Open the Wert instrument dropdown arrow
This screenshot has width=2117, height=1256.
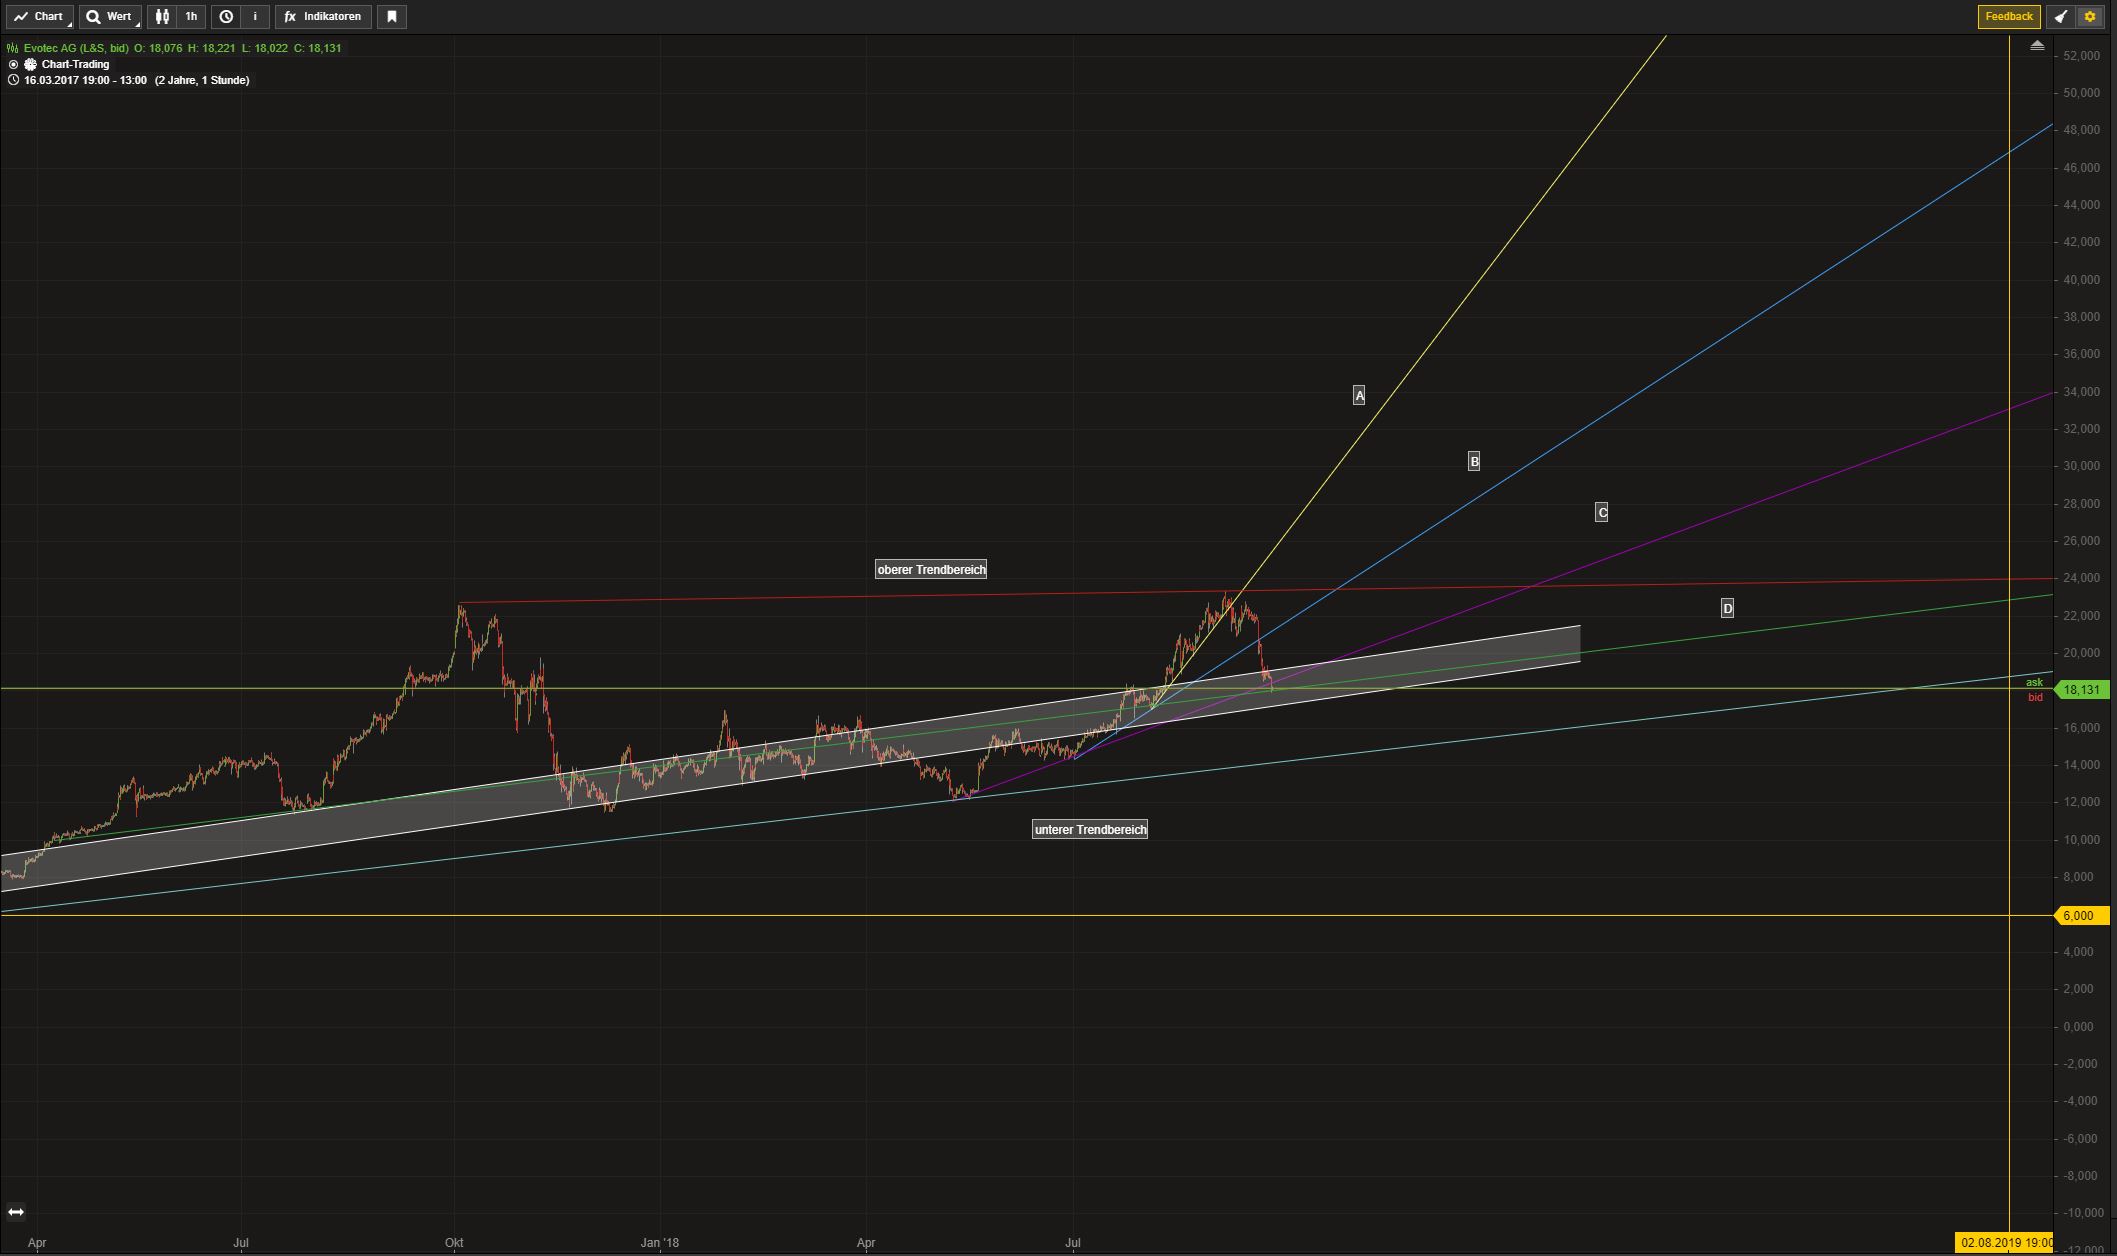[x=137, y=23]
